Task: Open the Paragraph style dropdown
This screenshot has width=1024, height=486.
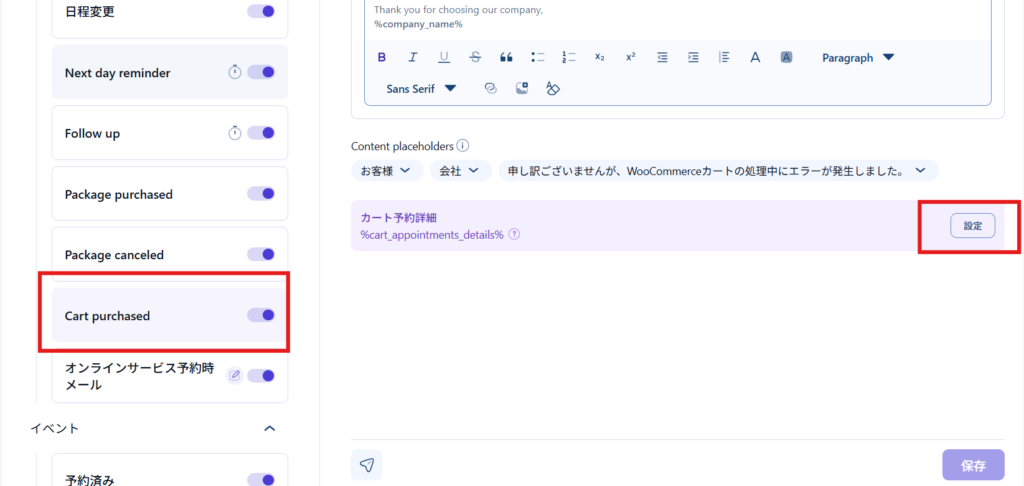Action: (857, 58)
